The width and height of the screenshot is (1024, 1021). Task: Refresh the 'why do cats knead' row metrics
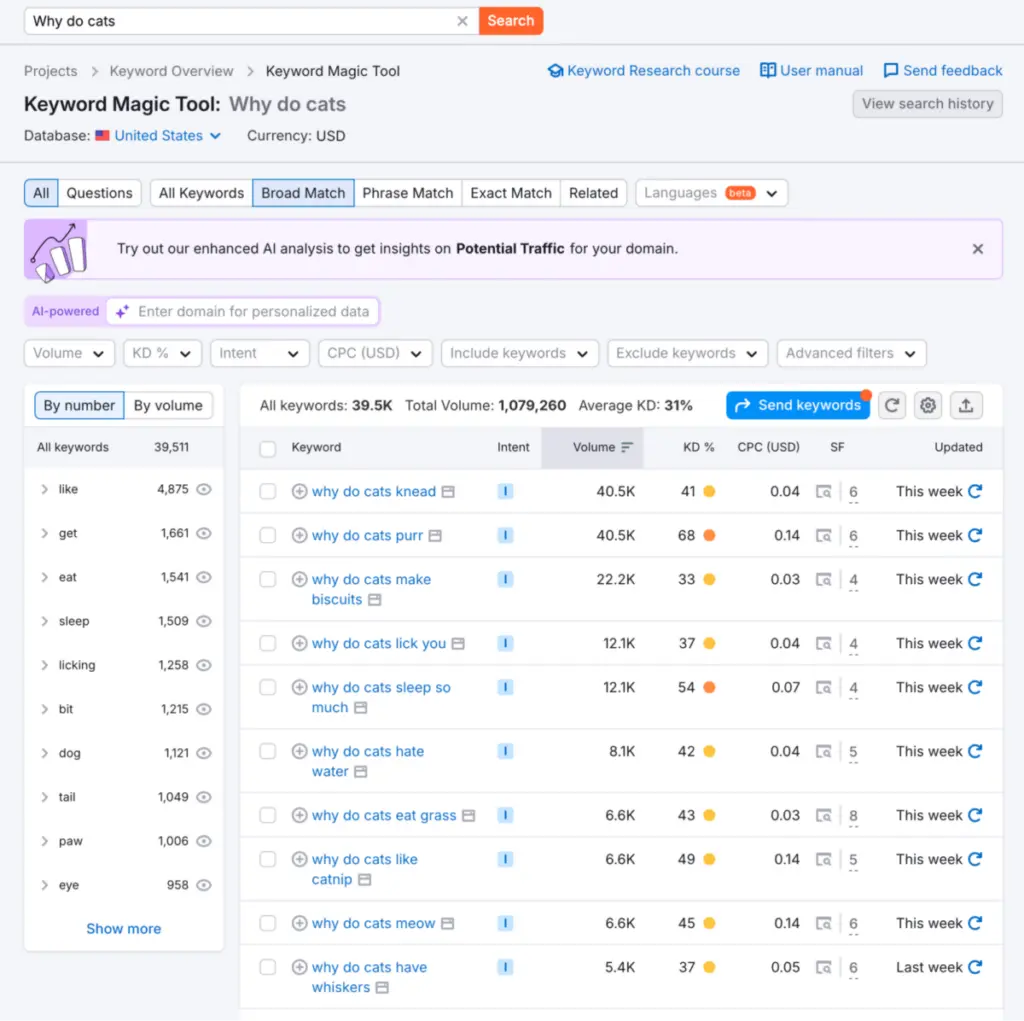pos(975,491)
